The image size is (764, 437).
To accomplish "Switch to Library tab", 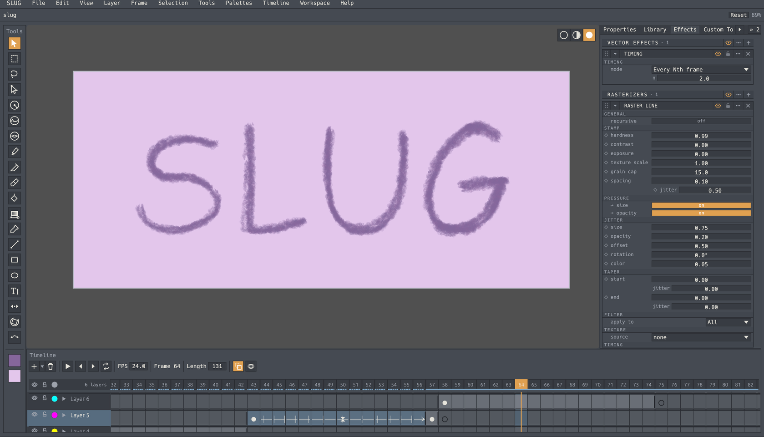I will [x=655, y=30].
